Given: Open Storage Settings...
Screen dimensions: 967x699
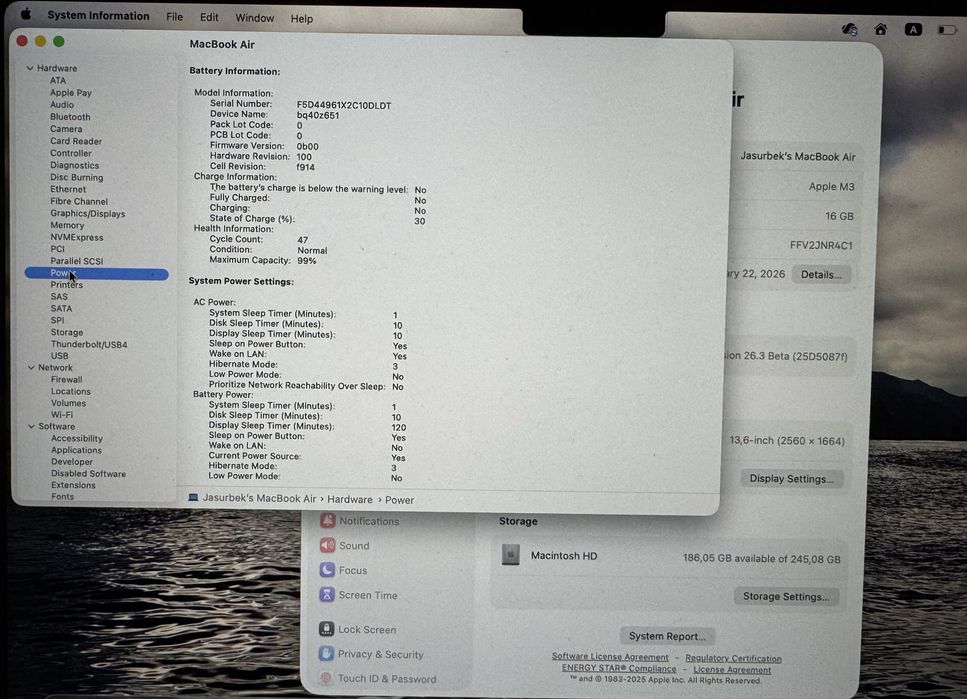Looking at the screenshot, I should pos(786,596).
